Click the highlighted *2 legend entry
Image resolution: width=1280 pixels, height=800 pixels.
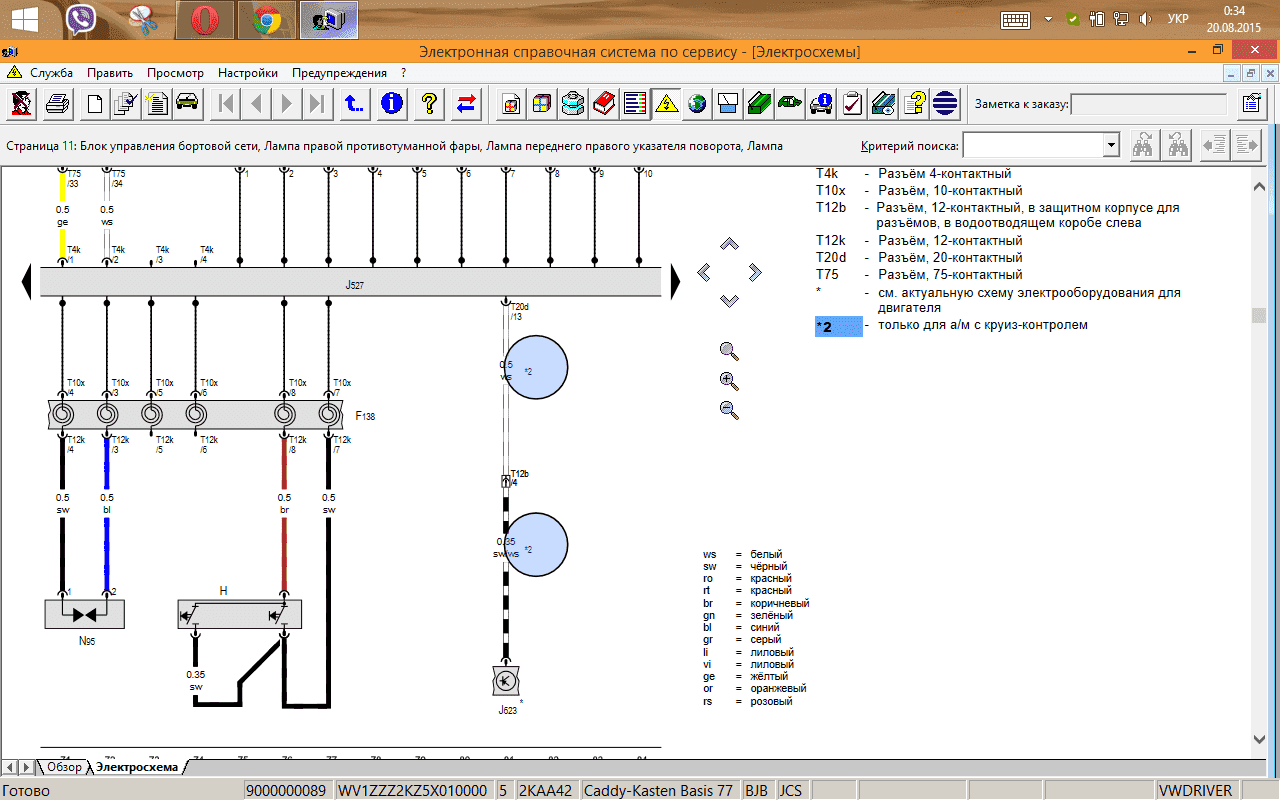(838, 326)
